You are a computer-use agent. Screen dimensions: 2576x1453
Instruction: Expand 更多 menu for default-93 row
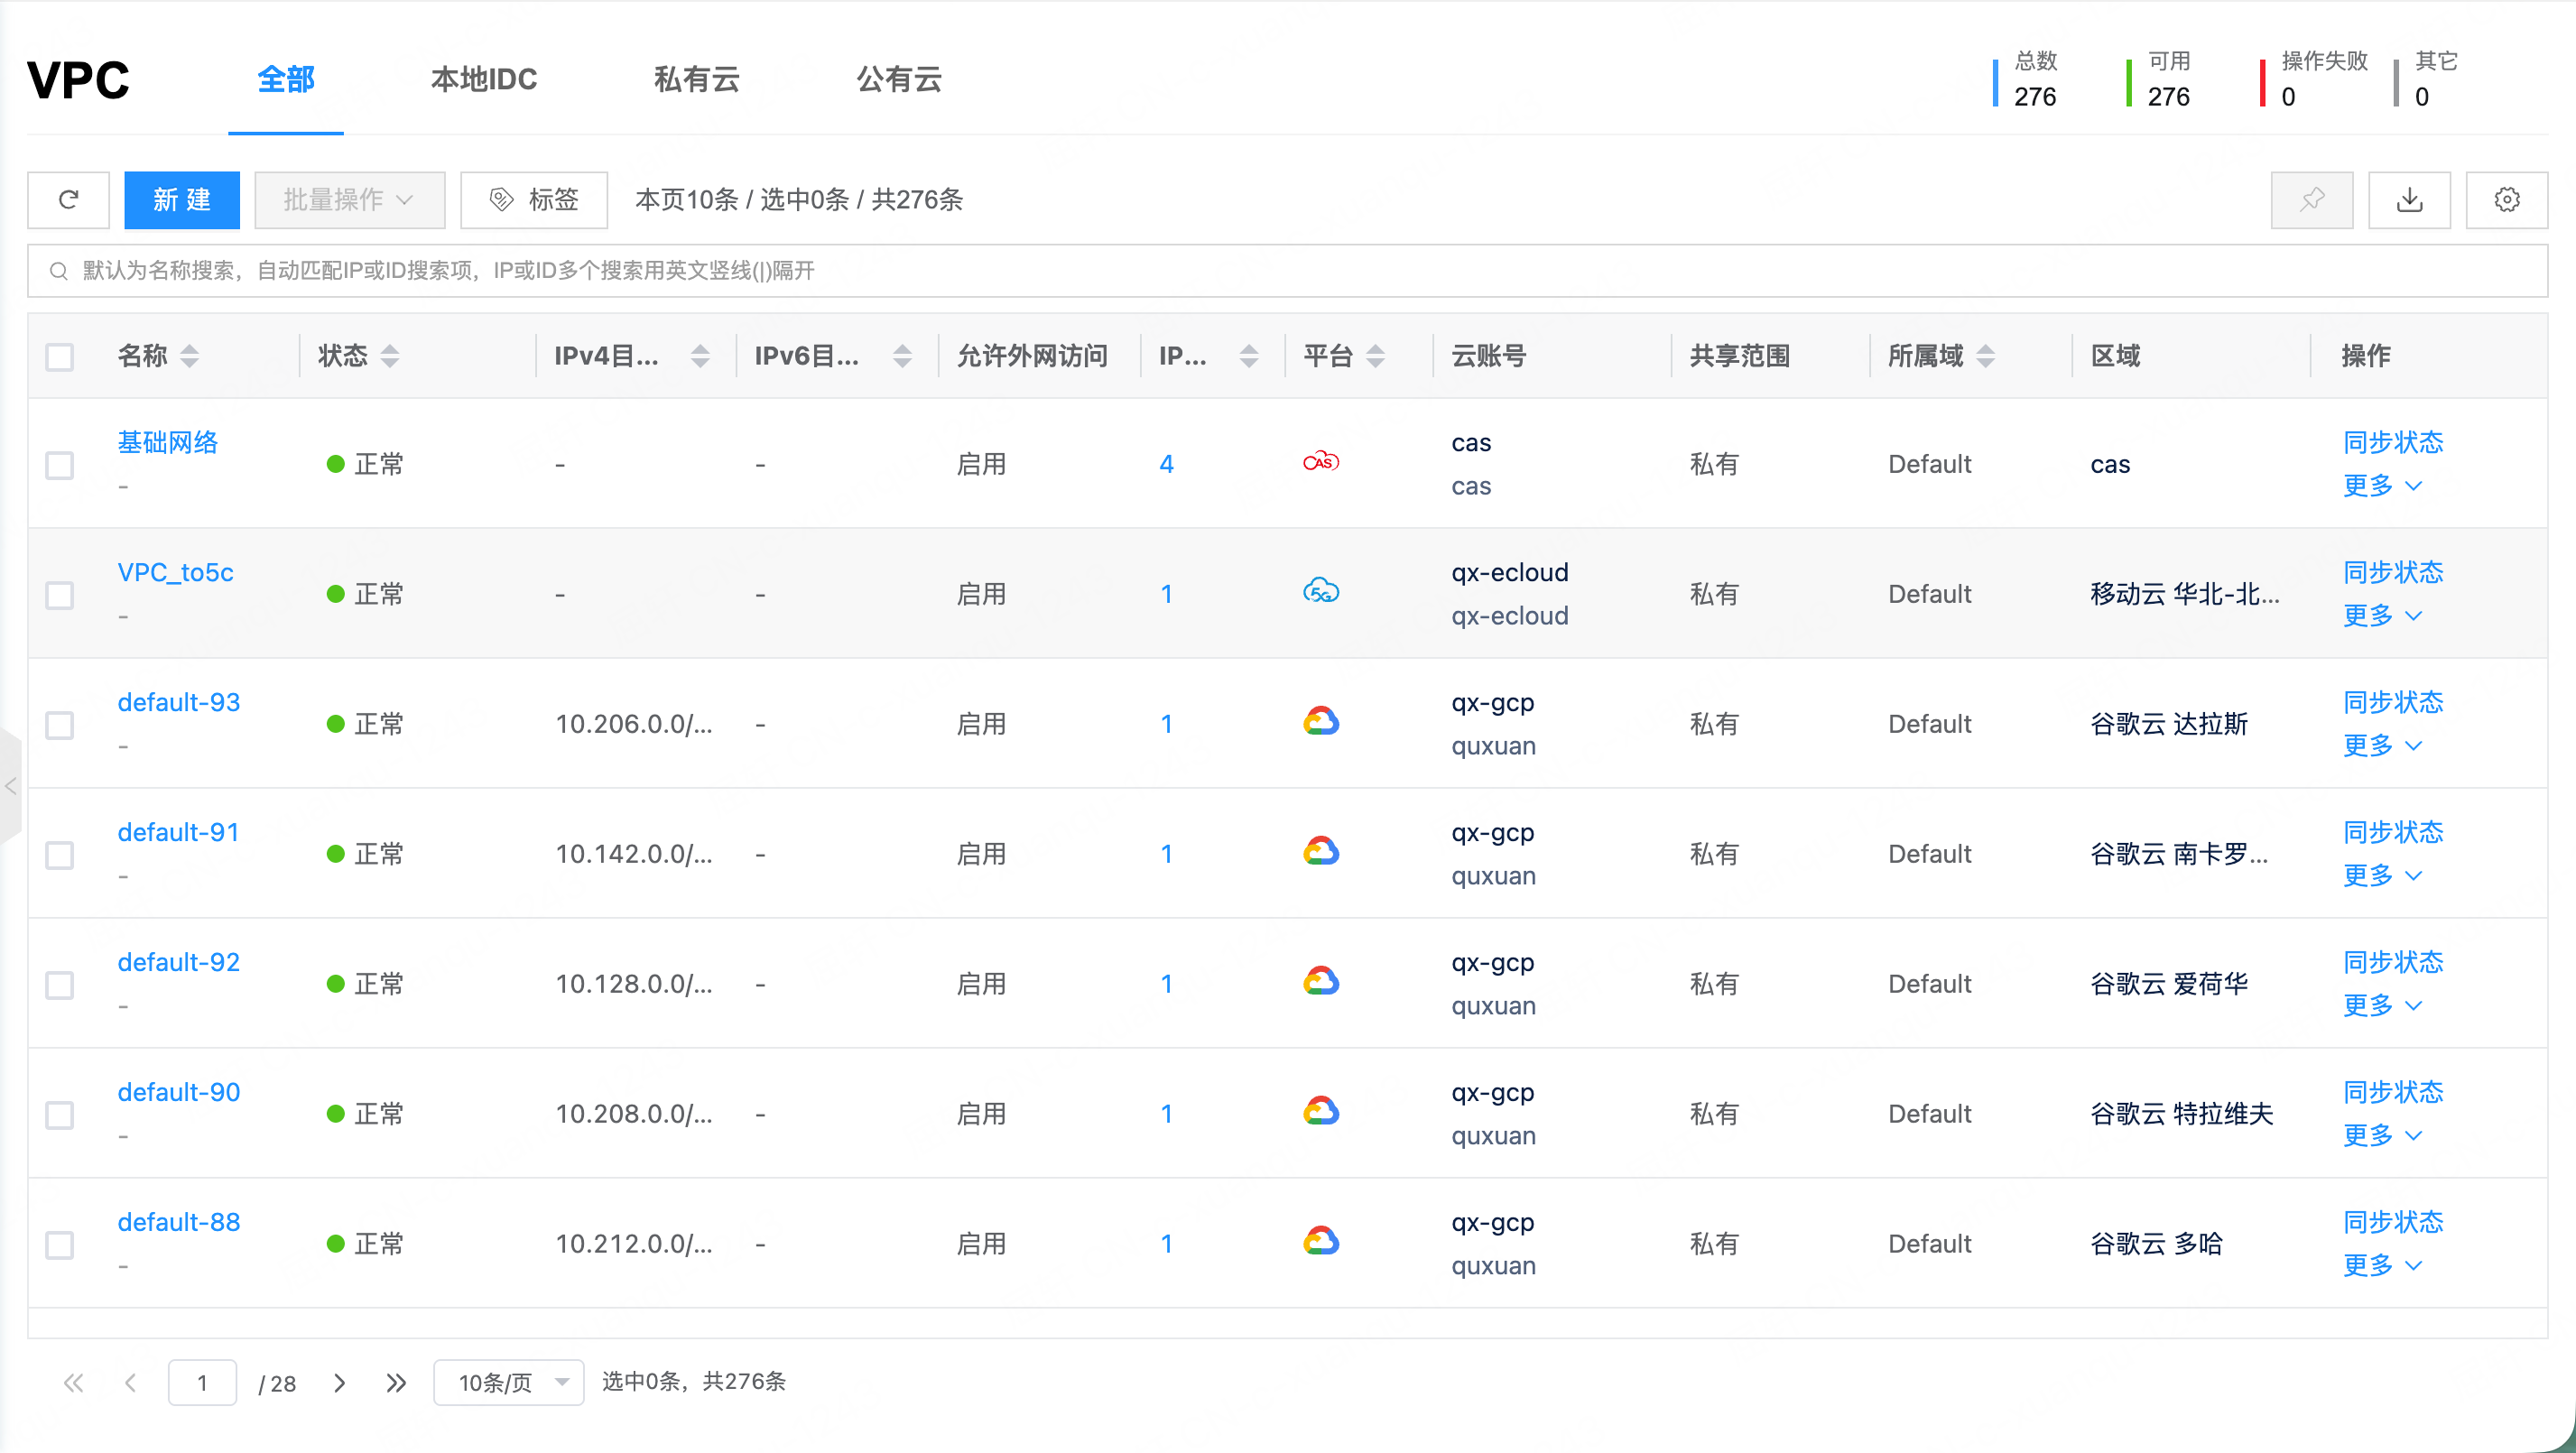pyautogui.click(x=2383, y=746)
